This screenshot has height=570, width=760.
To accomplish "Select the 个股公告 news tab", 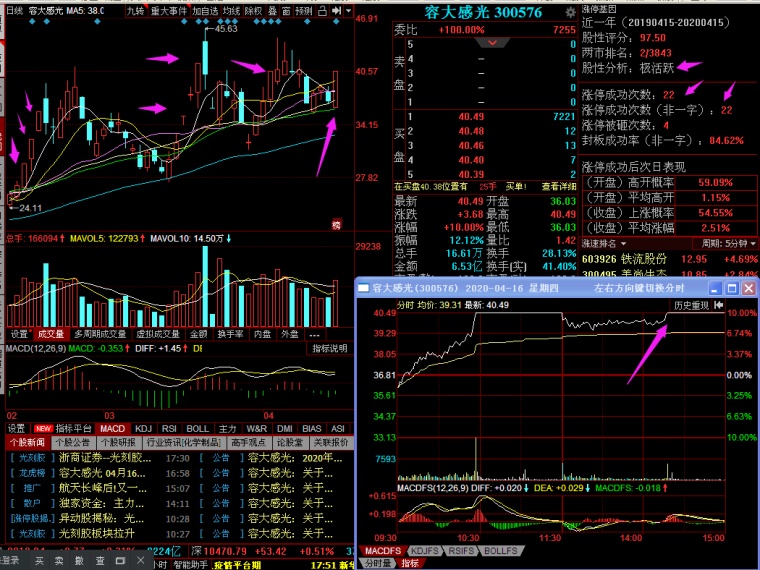I will (x=72, y=442).
